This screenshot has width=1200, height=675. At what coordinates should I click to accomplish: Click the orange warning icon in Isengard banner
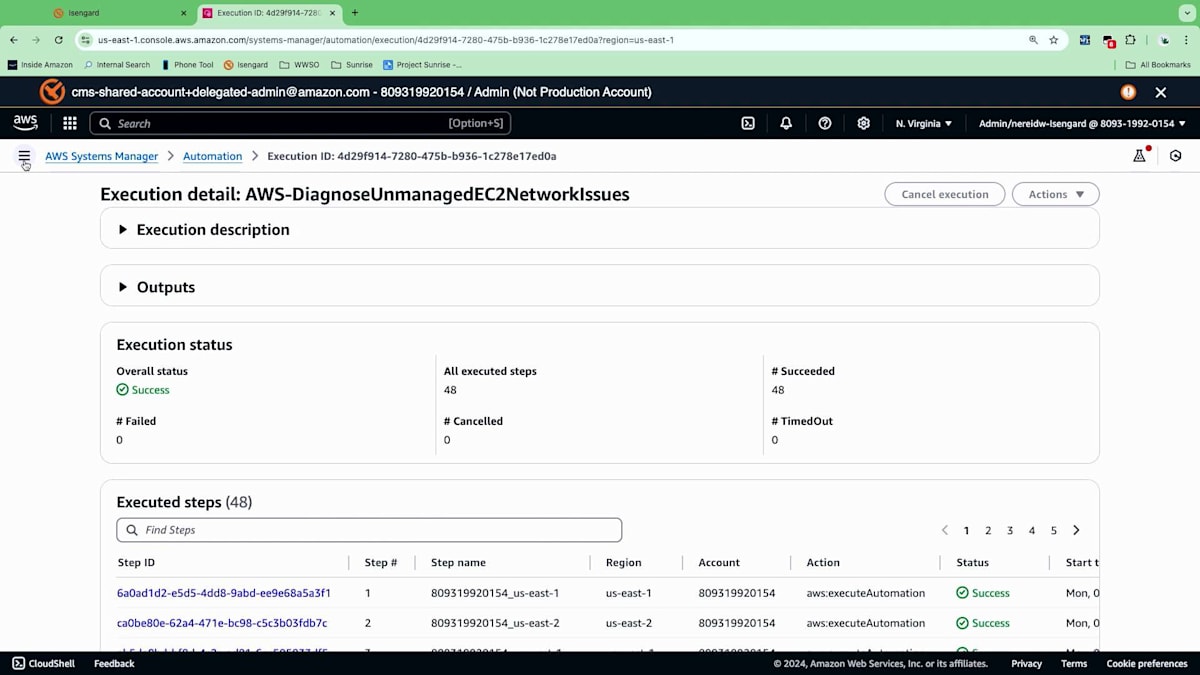tap(1128, 92)
